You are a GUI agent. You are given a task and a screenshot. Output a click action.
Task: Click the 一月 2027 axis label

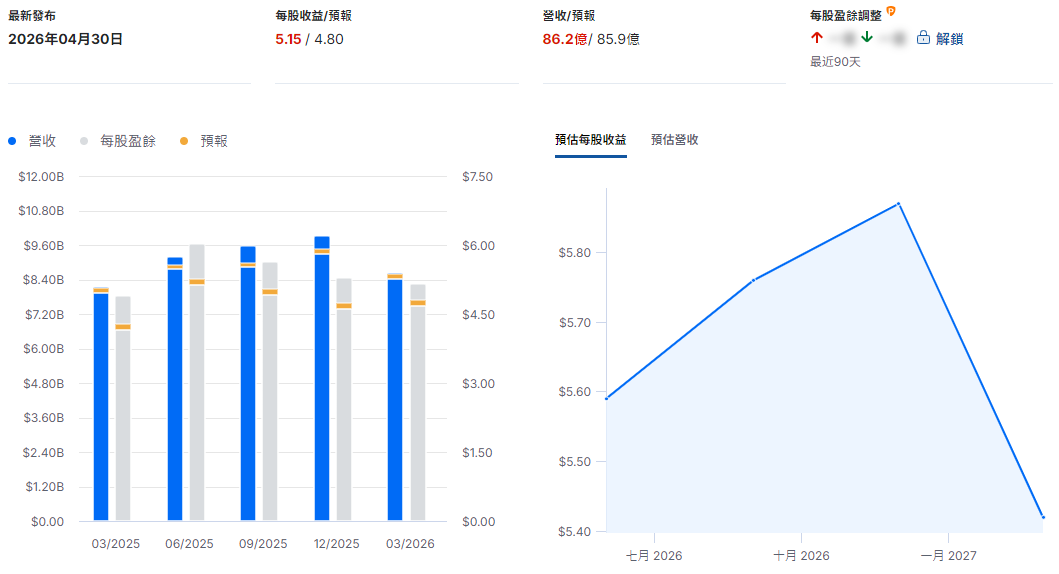[948, 556]
